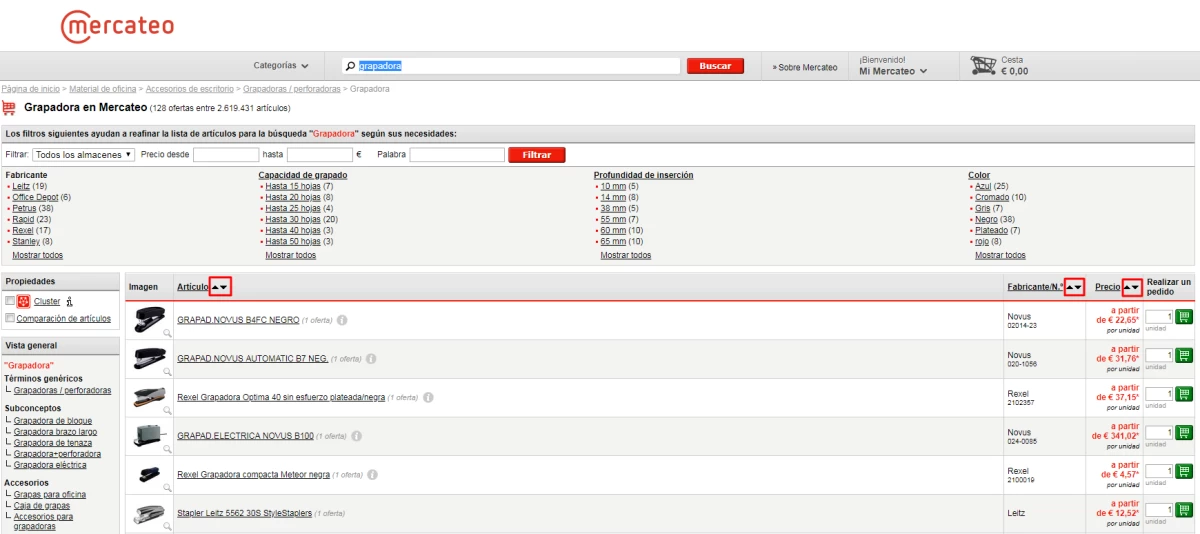Viewport: 1200px width, 534px height.
Task: Go to Sobre Mercateo
Action: [x=805, y=67]
